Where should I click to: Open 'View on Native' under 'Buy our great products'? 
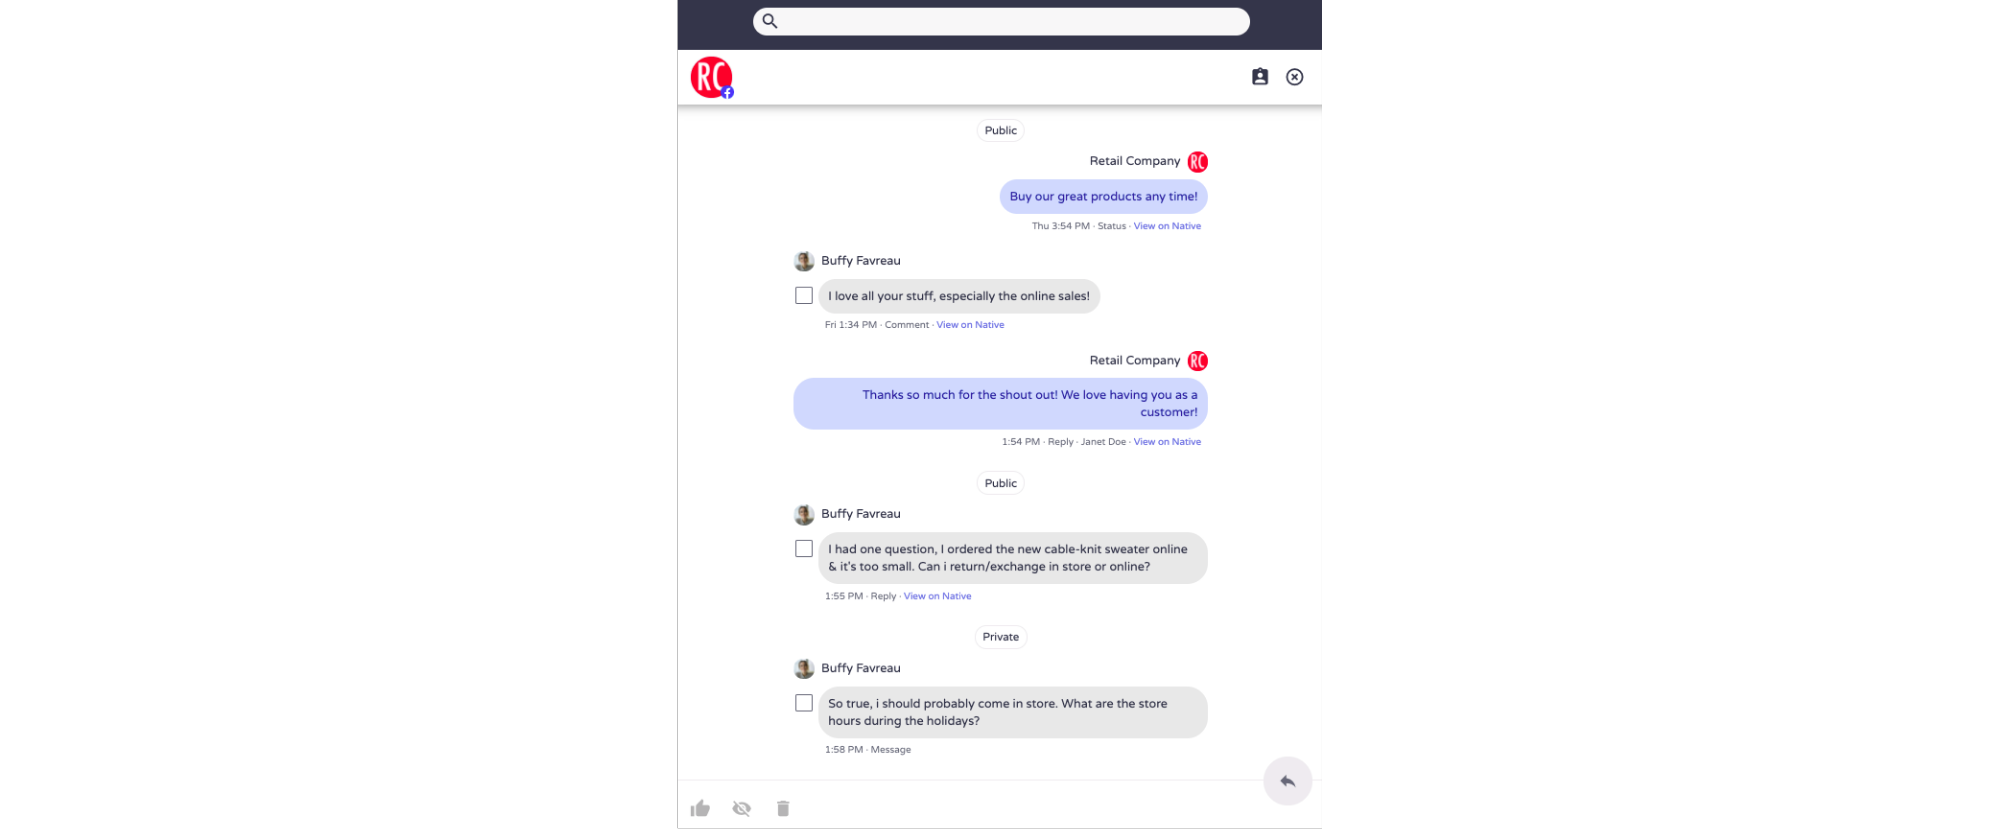pyautogui.click(x=1167, y=226)
